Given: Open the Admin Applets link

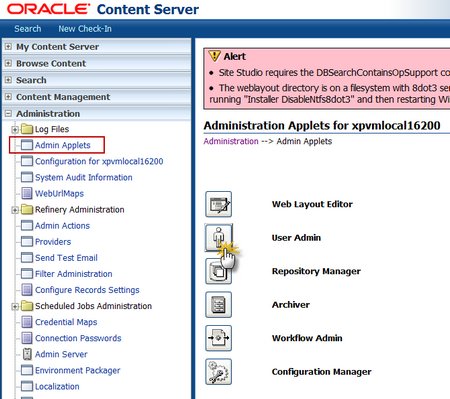Looking at the screenshot, I should pyautogui.click(x=63, y=145).
